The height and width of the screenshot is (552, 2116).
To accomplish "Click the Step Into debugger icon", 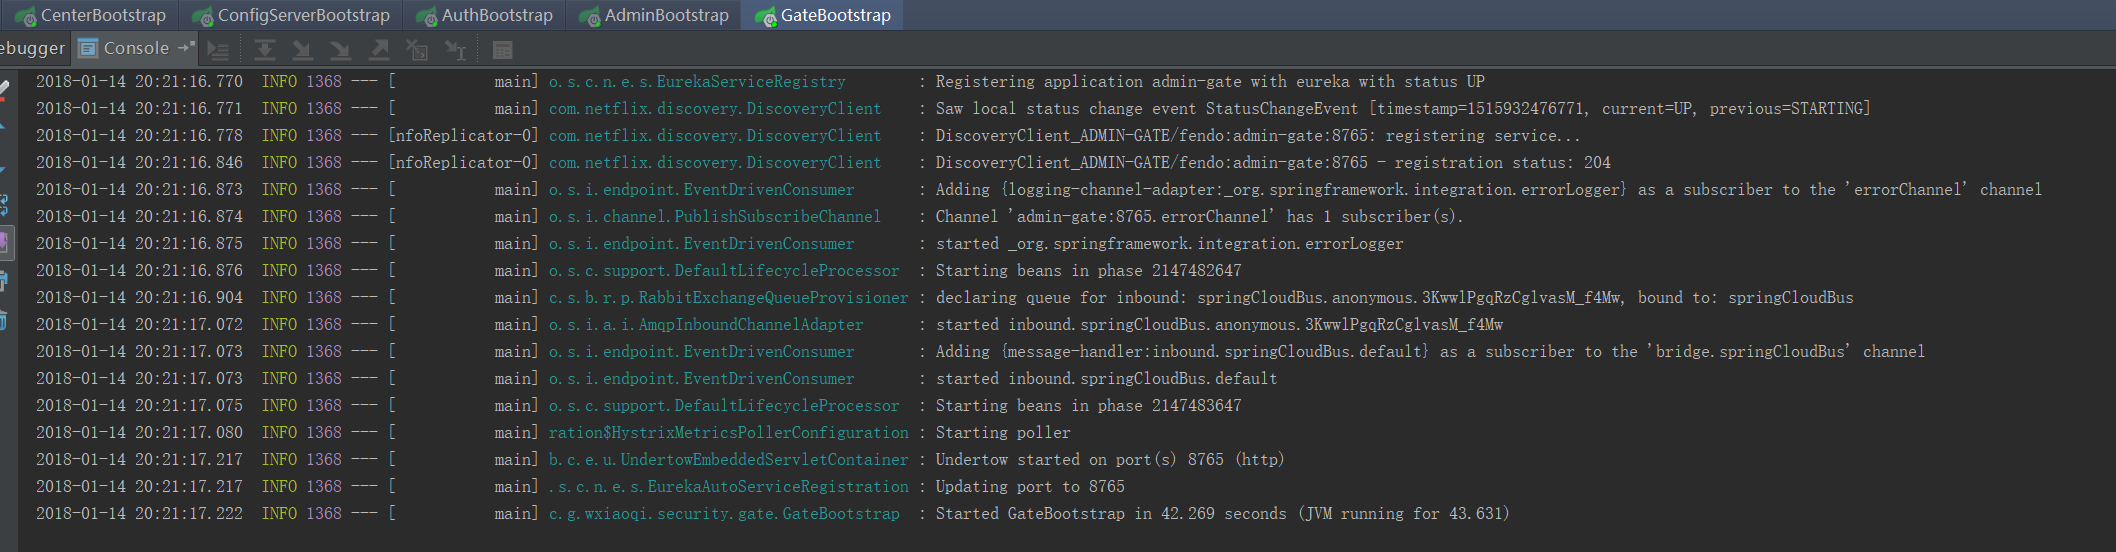I will pyautogui.click(x=302, y=49).
